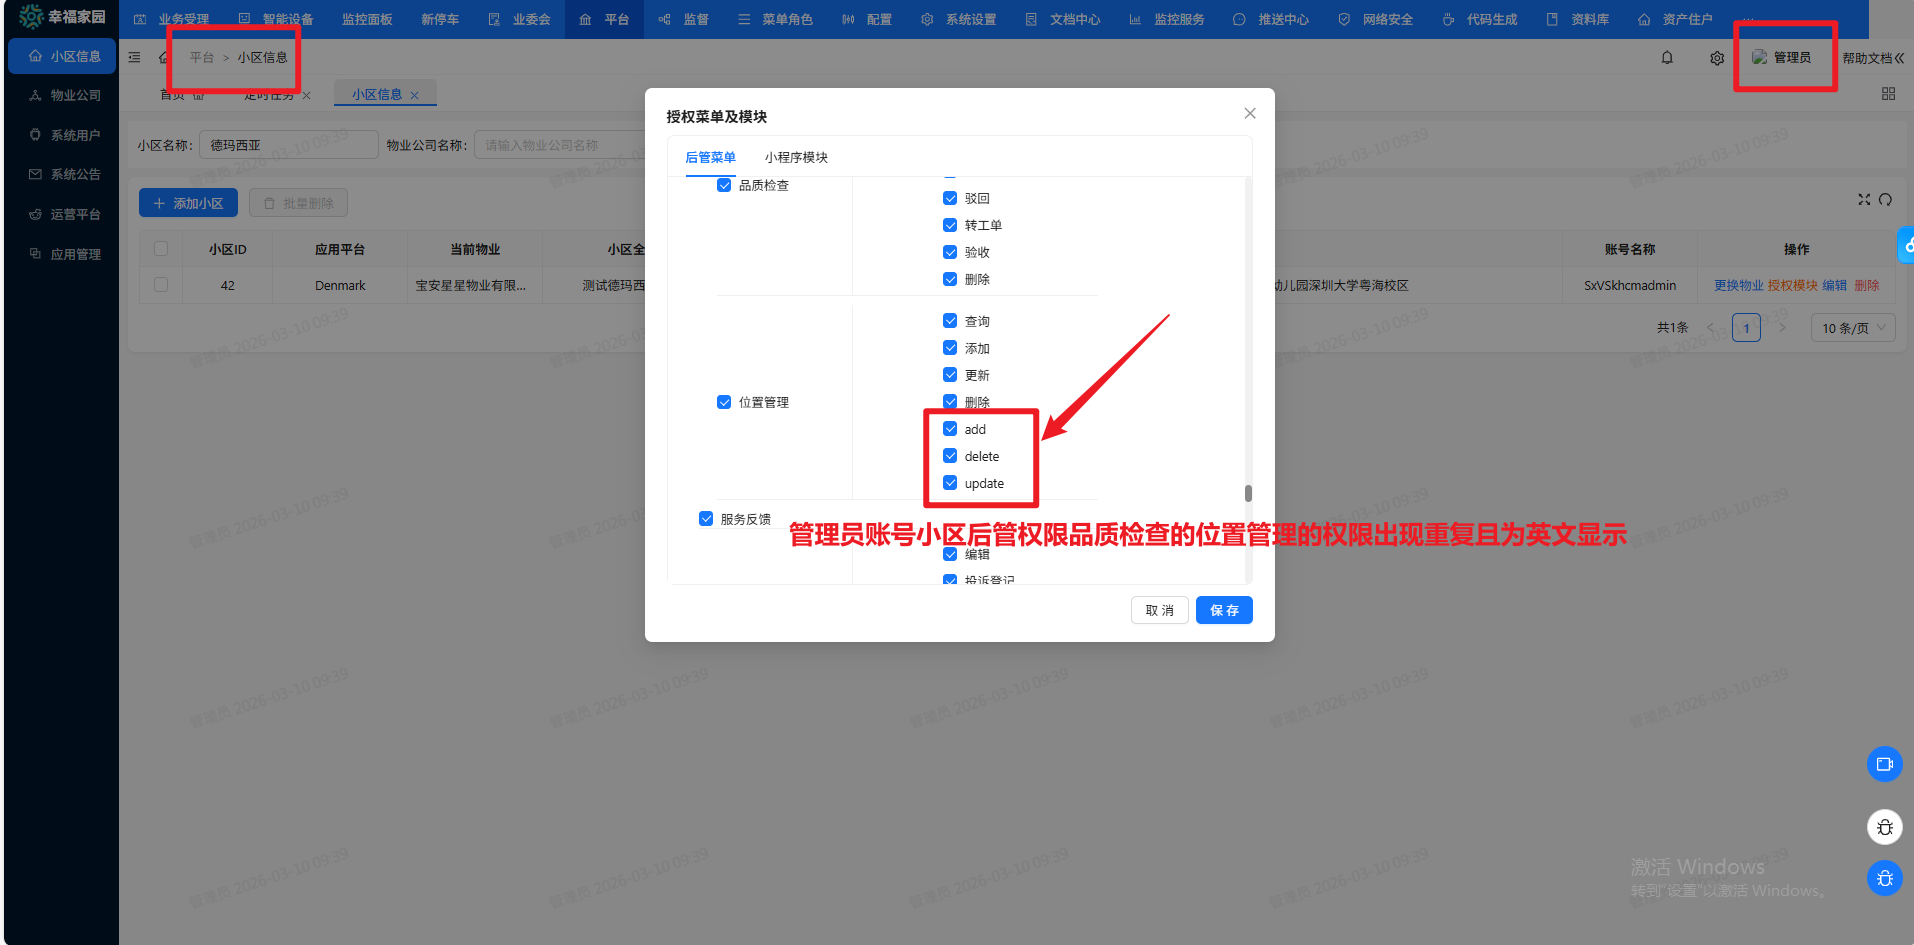Toggle fullscreen icon above the table
1914x945 pixels.
tap(1864, 200)
